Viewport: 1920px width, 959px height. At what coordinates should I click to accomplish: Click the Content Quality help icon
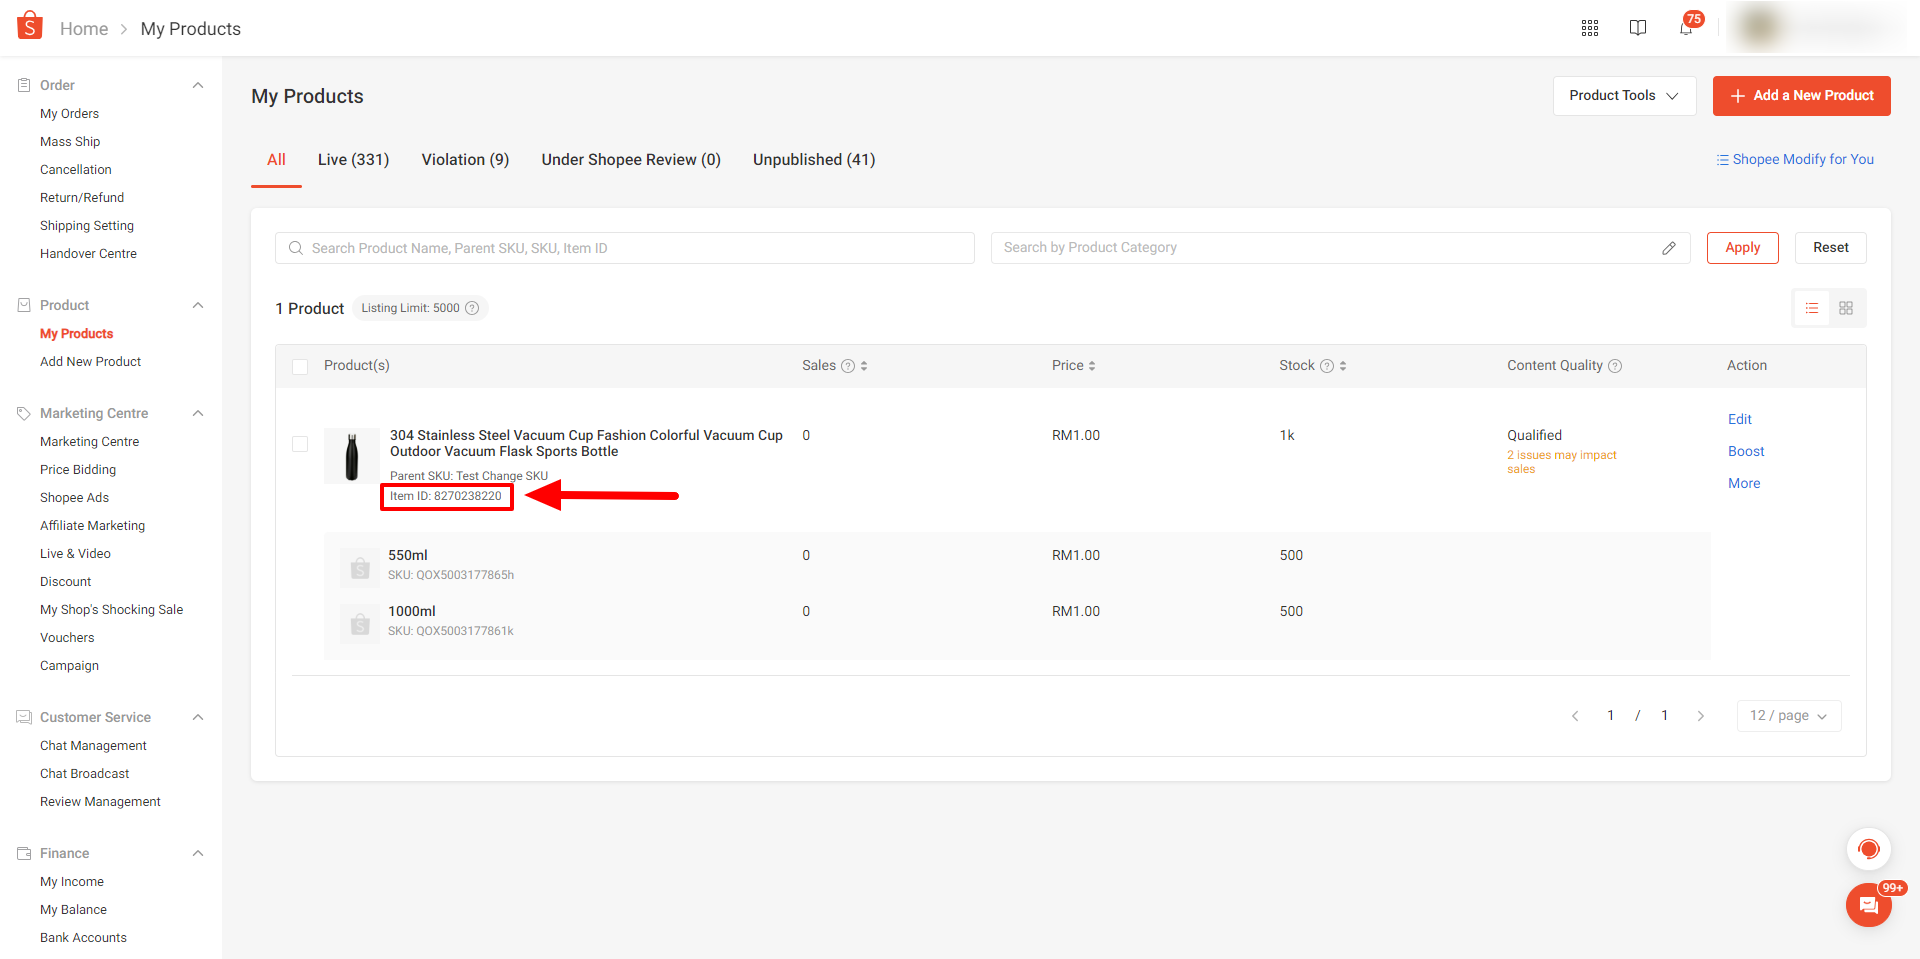tap(1615, 366)
